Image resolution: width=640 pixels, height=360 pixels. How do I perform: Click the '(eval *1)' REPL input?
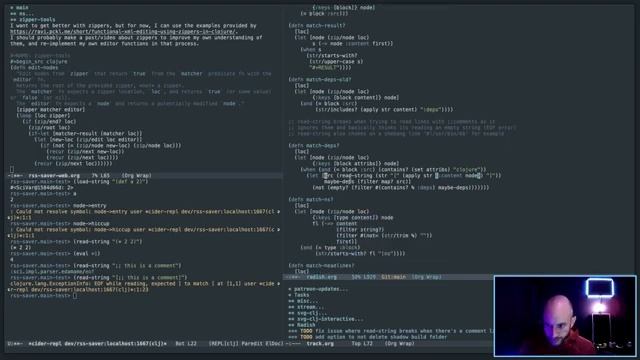[x=87, y=253]
